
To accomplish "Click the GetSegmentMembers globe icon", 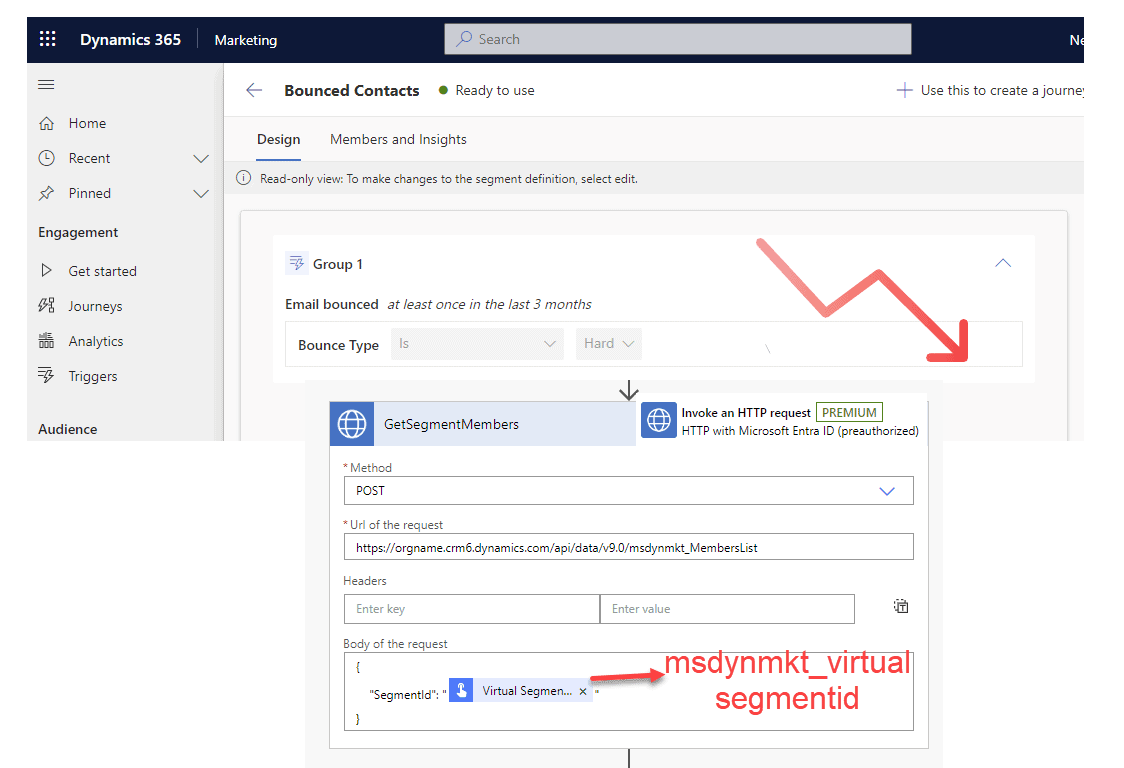I will pos(352,424).
